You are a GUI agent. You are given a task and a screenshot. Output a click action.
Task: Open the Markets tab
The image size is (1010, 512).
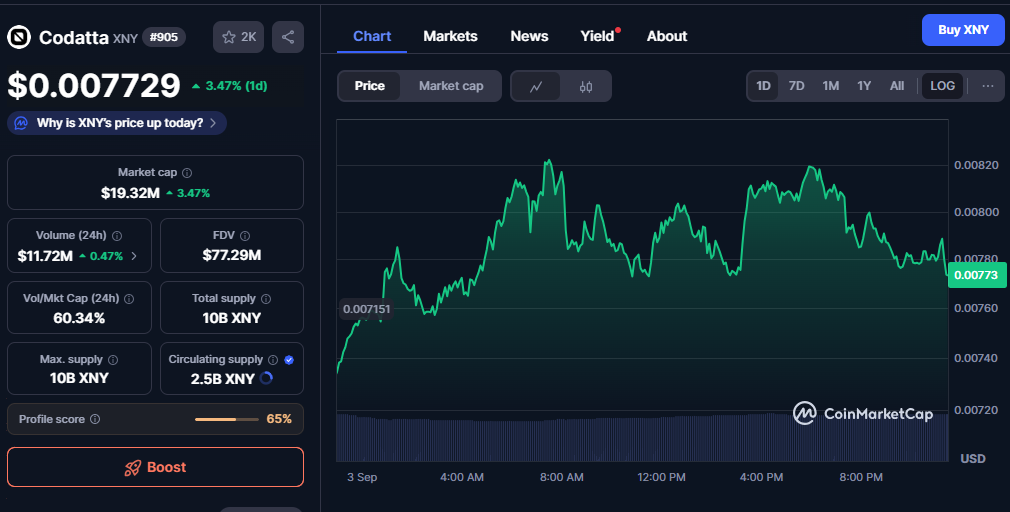[x=450, y=36]
